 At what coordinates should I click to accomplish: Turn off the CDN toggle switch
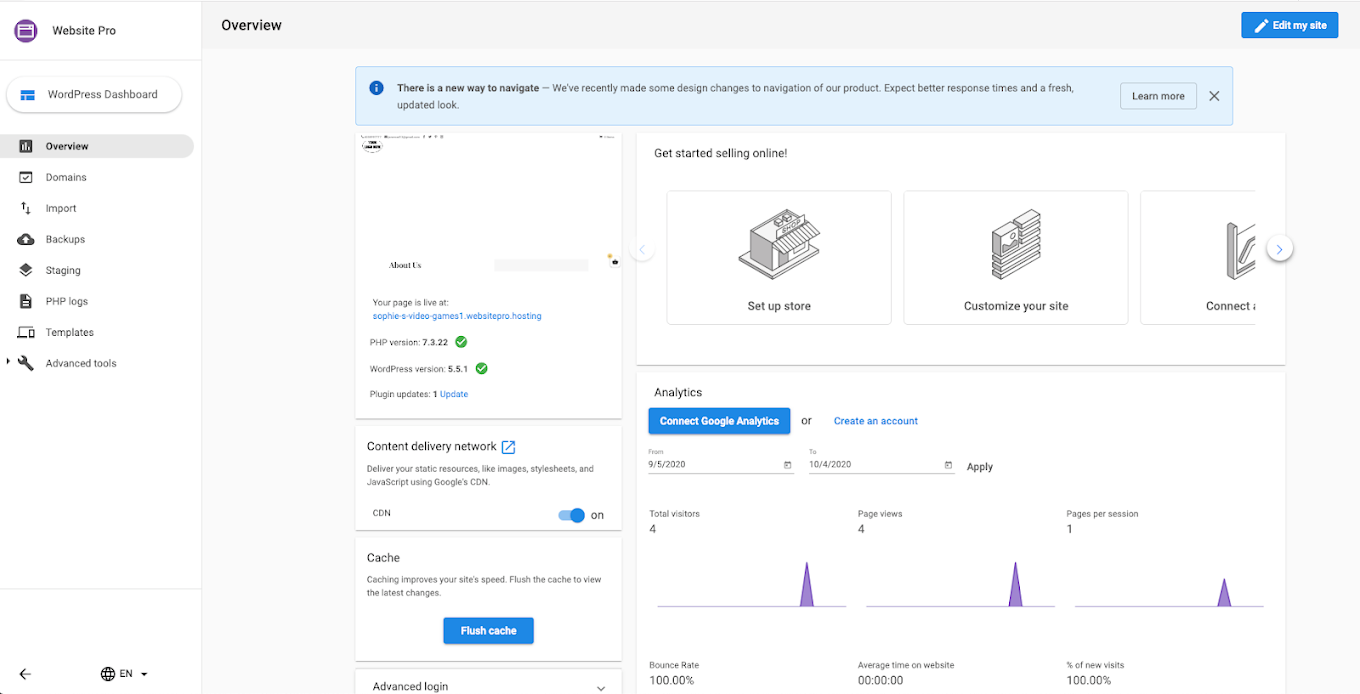571,515
